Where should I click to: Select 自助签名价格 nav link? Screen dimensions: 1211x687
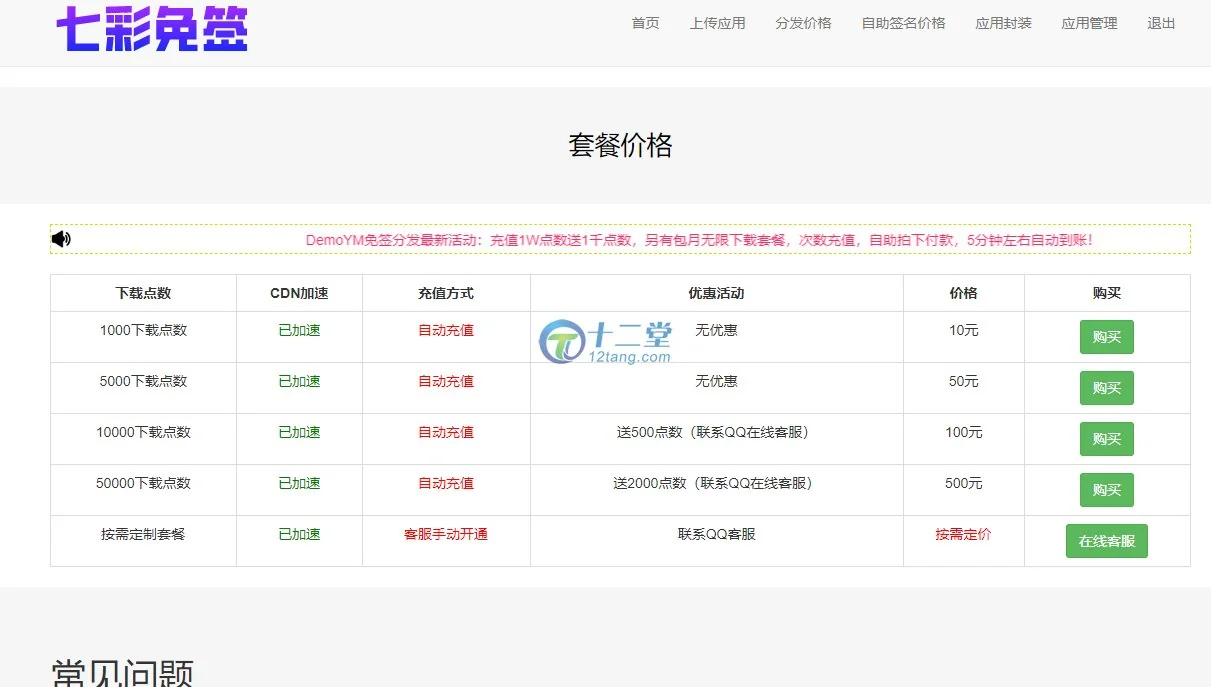pyautogui.click(x=903, y=23)
